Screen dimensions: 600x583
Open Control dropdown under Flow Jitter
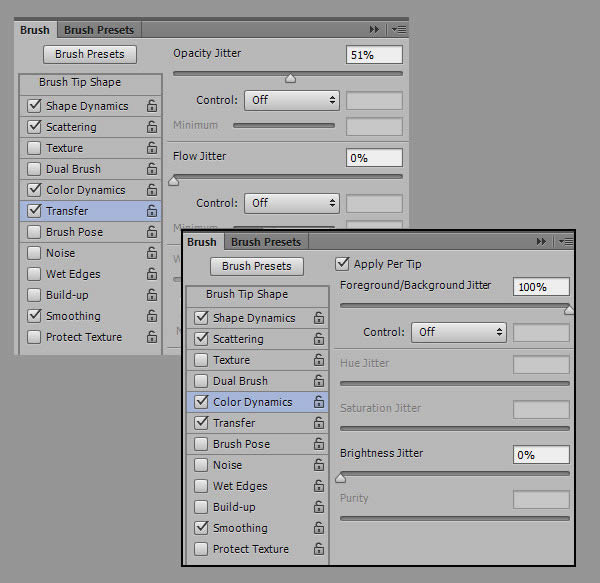(x=293, y=203)
